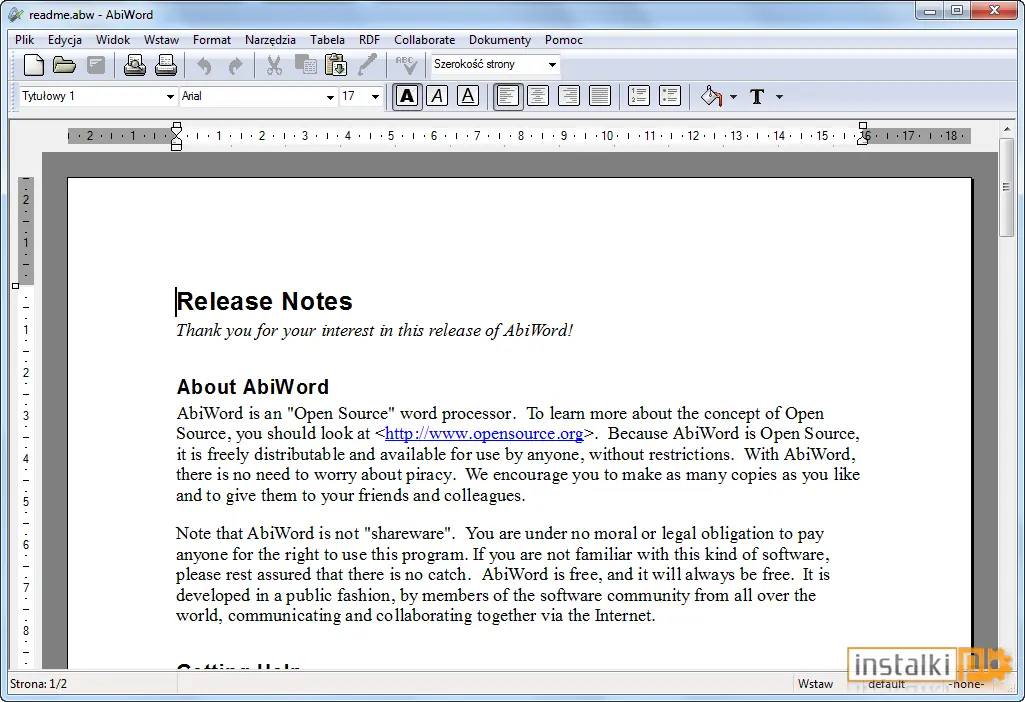1025x702 pixels.
Task: Click the cut scissors icon
Action: pos(274,65)
